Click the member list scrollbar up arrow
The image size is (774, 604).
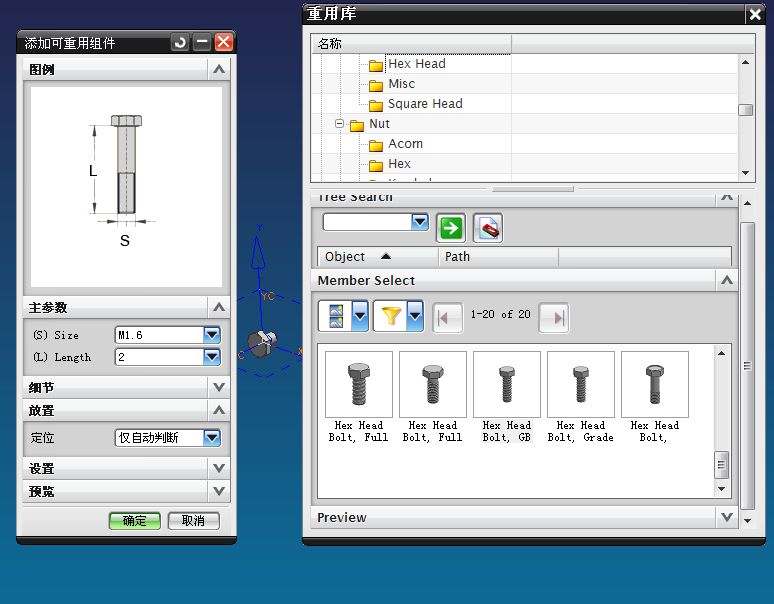721,353
